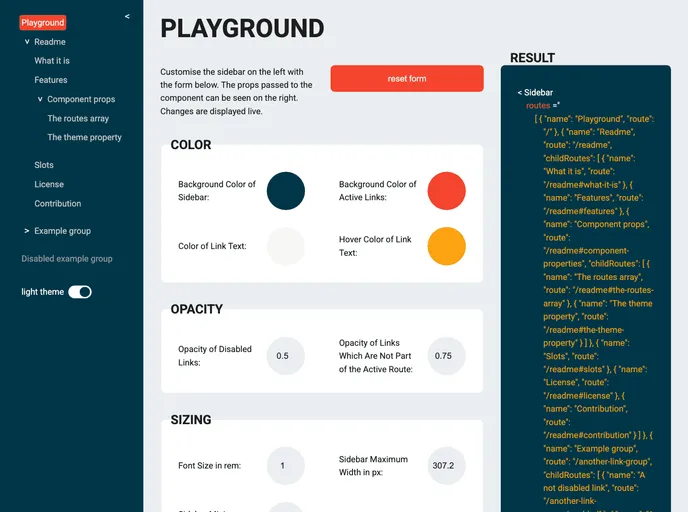Edit the disabled links opacity value 0.5
688x512 pixels.
coord(286,356)
